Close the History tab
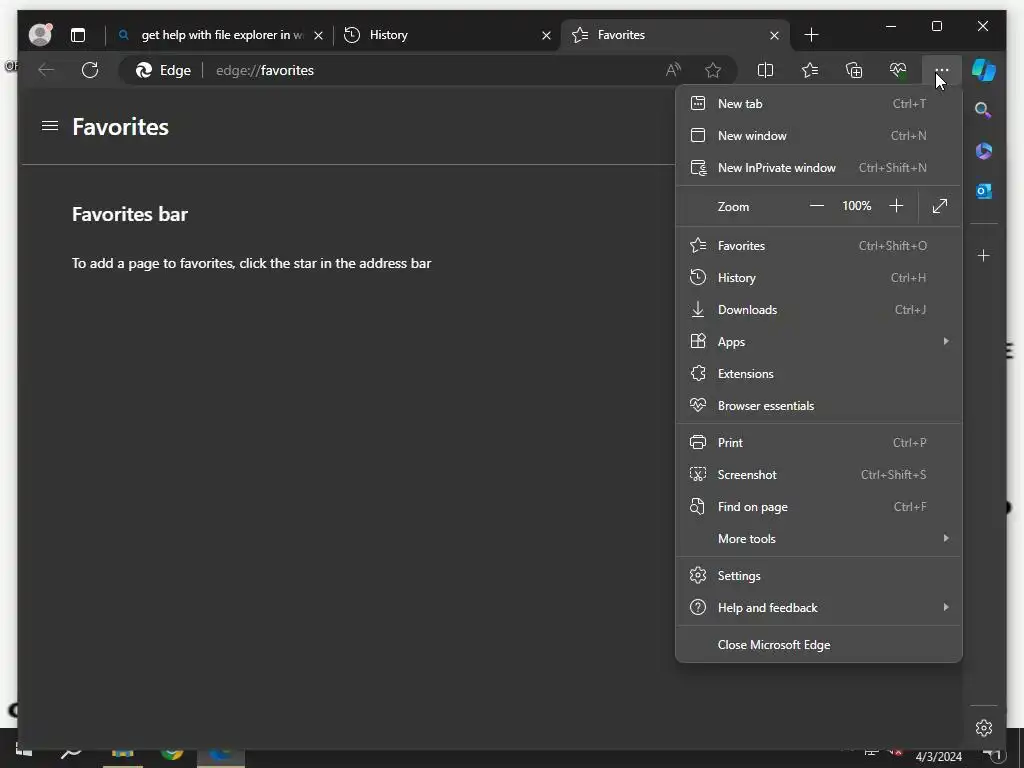Image resolution: width=1024 pixels, height=768 pixels. pos(547,35)
